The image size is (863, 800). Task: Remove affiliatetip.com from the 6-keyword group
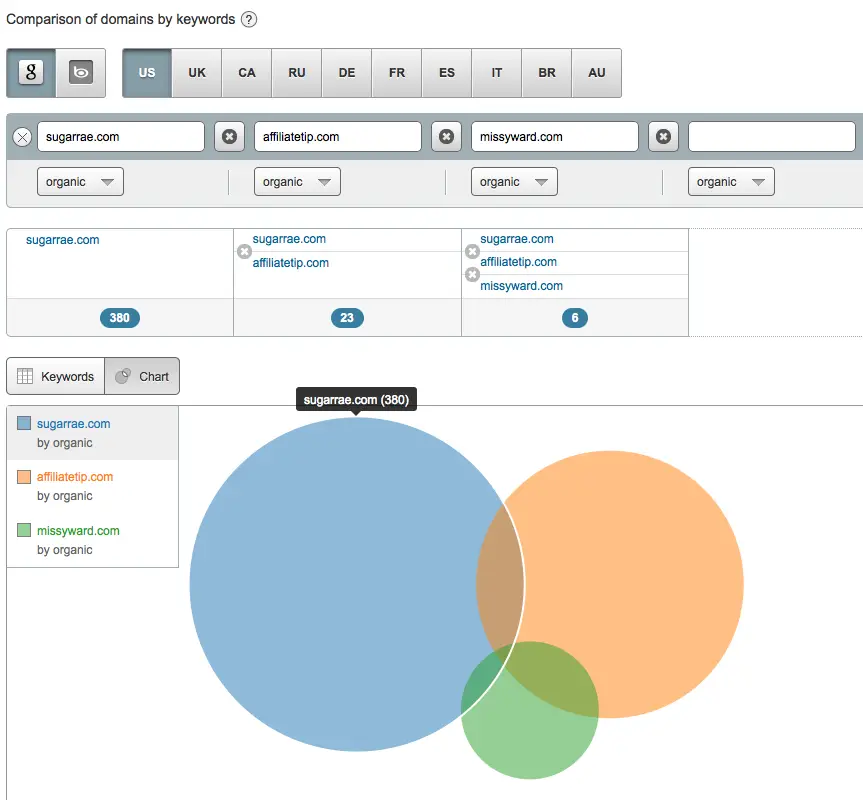[x=472, y=251]
